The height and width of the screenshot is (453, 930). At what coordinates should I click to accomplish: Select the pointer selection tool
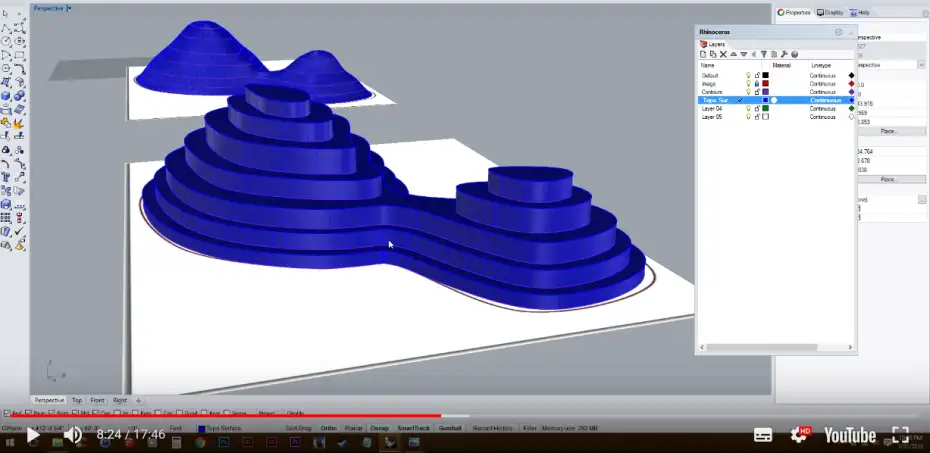(6, 13)
